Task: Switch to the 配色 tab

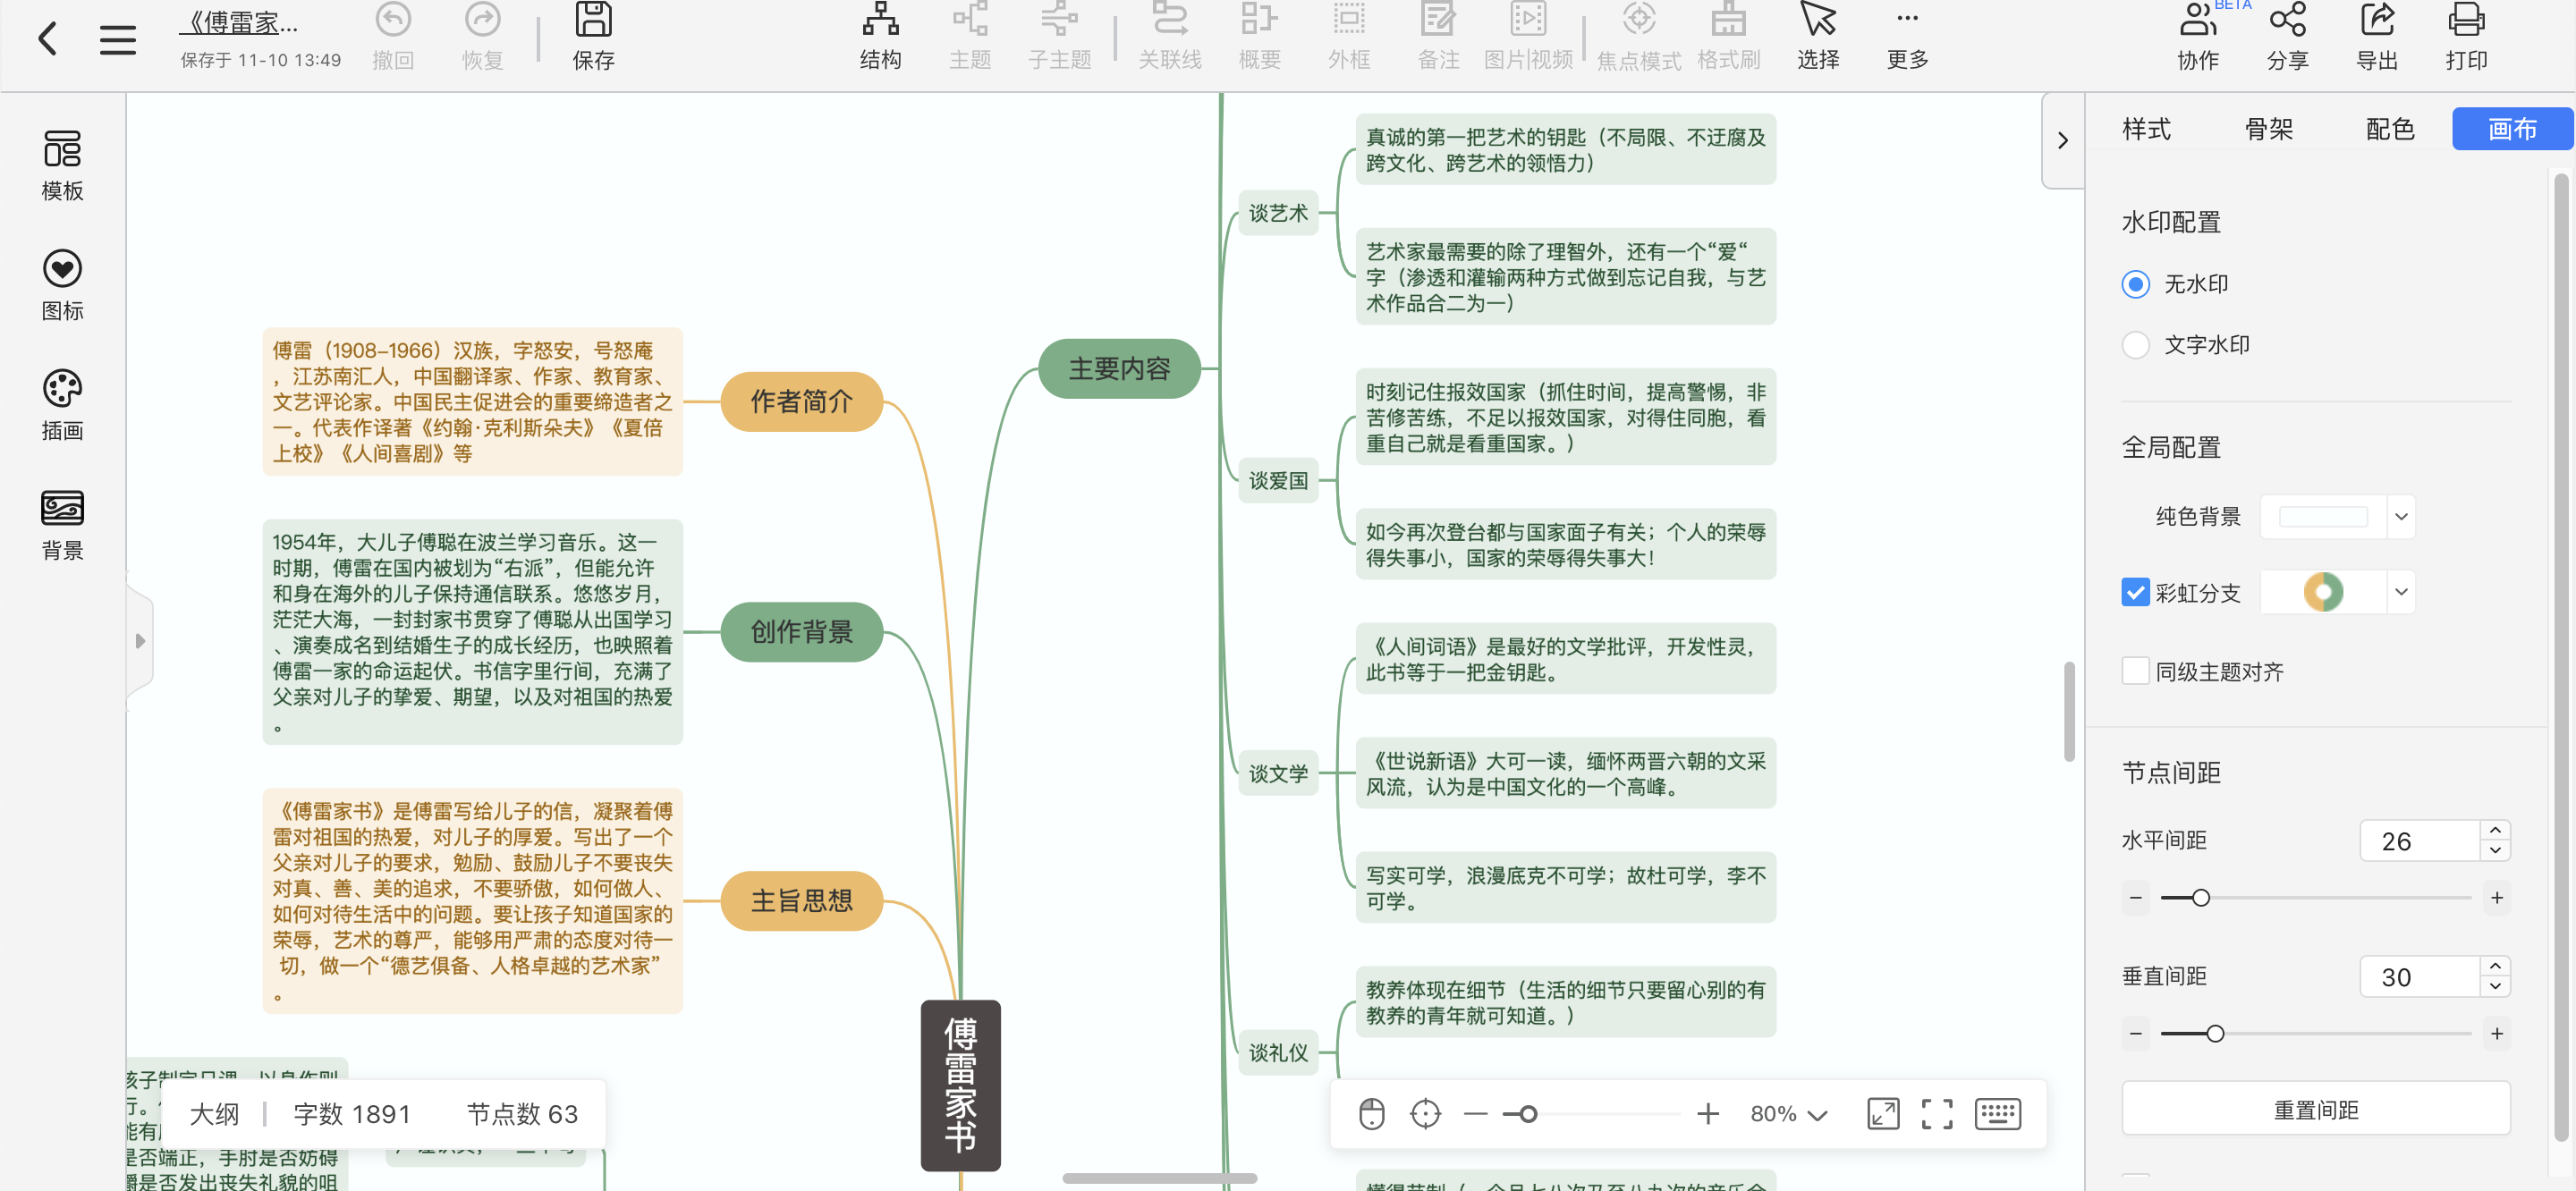Action: pos(2390,129)
